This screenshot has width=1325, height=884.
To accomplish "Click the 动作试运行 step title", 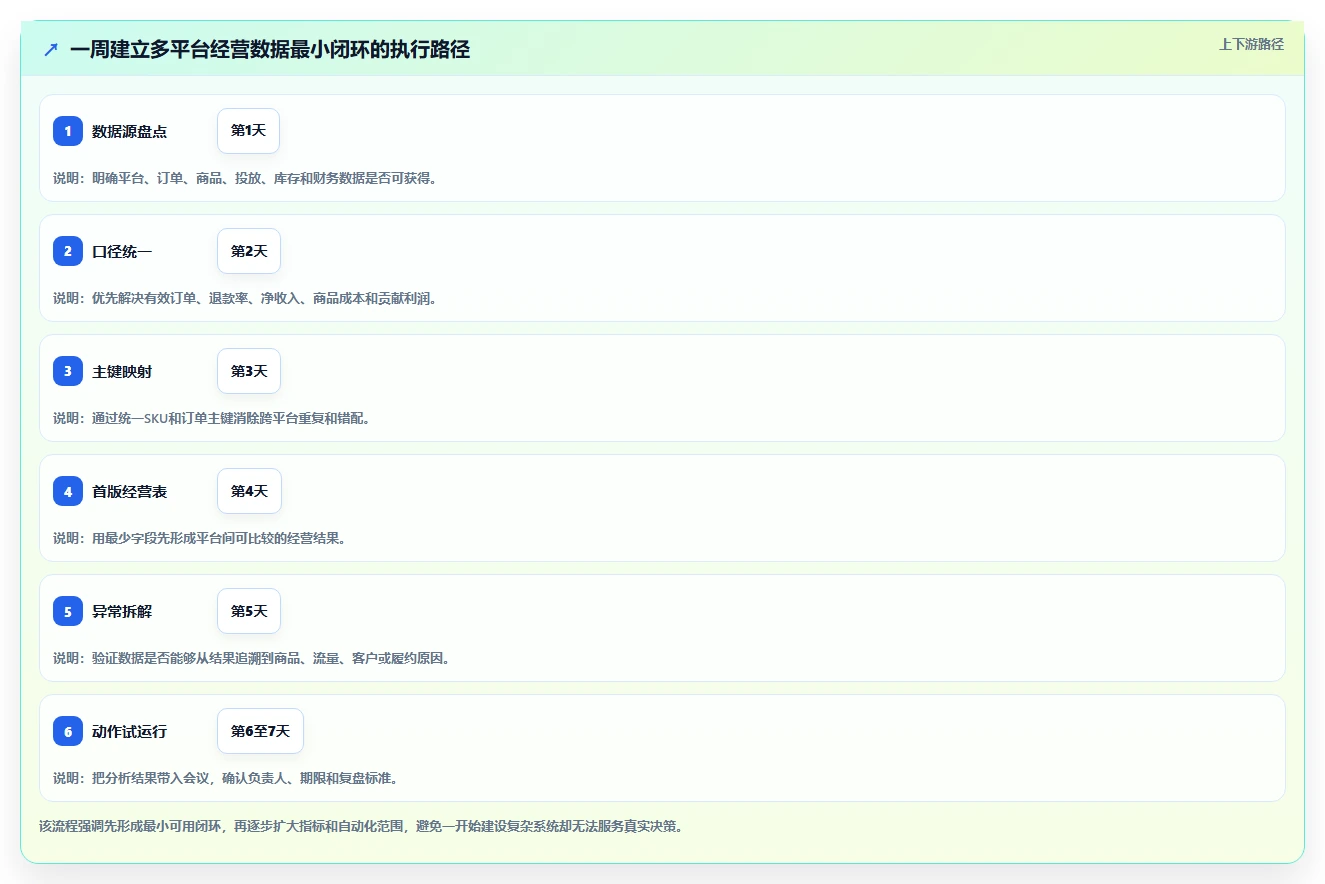I will [129, 731].
